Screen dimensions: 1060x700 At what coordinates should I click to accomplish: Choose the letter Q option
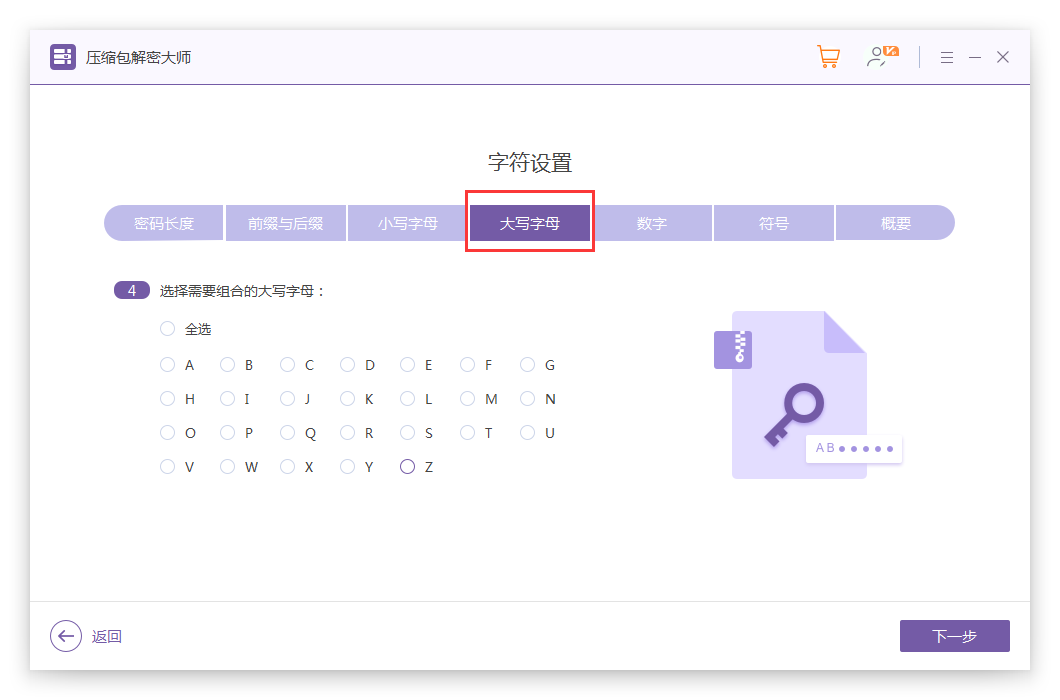tap(287, 433)
